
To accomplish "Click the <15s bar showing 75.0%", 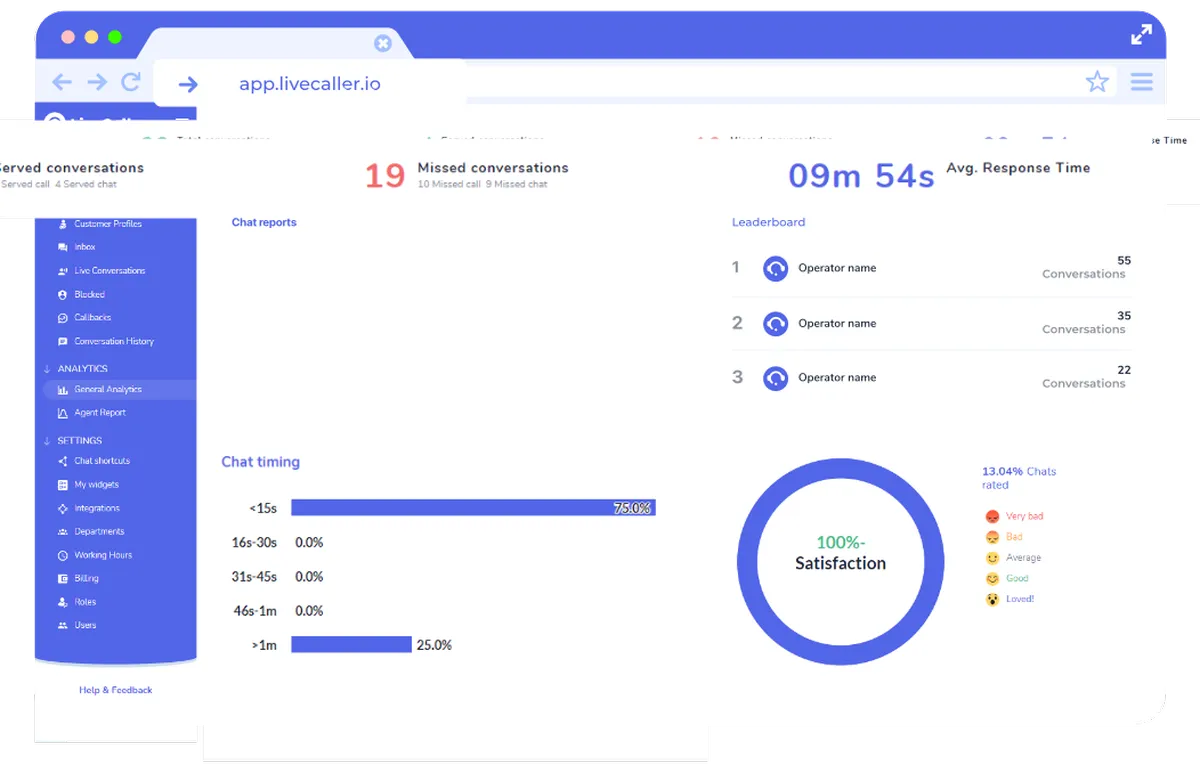I will tap(473, 508).
